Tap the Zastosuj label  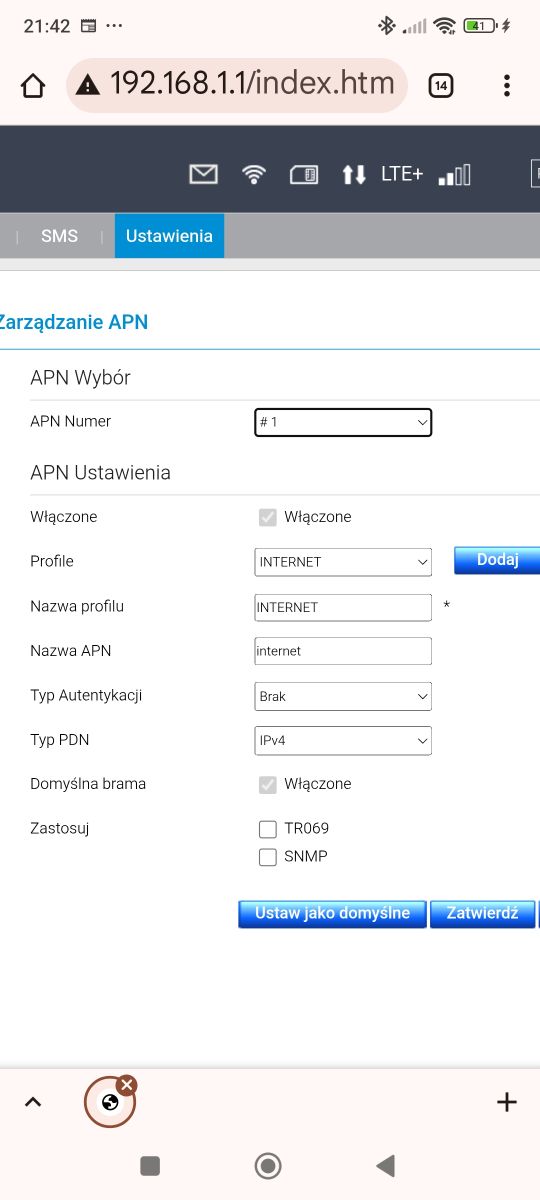[x=60, y=829]
